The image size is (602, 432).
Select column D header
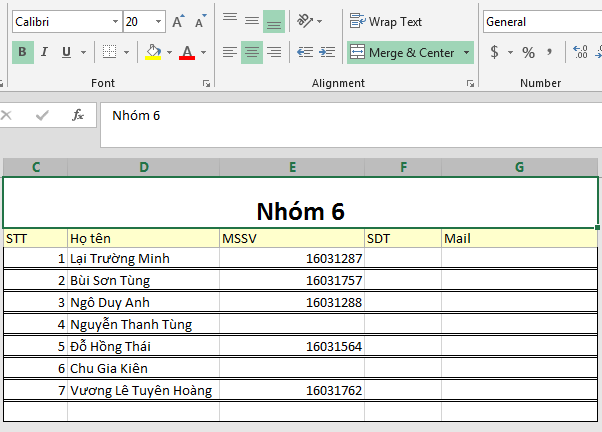point(144,167)
